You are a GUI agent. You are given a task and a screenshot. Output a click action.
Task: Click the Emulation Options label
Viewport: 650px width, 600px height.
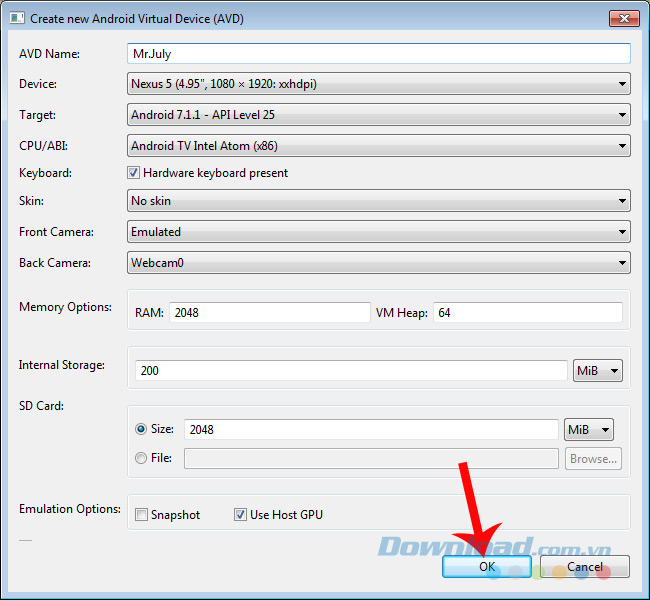70,509
